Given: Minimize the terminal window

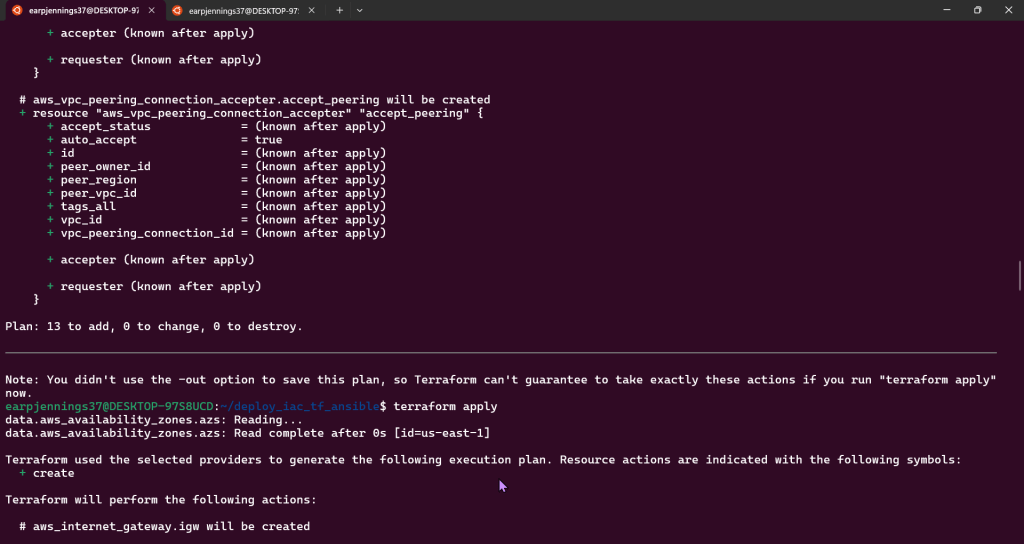Looking at the screenshot, I should tap(943, 10).
